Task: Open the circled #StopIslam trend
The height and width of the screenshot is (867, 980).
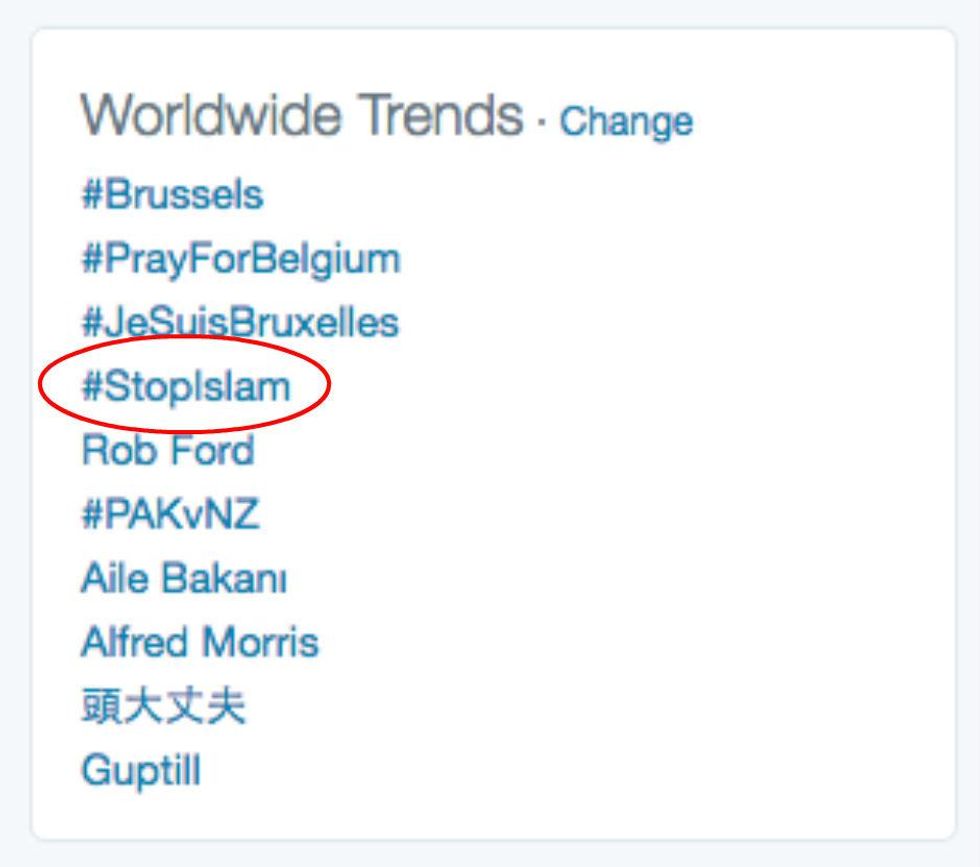Action: 186,386
